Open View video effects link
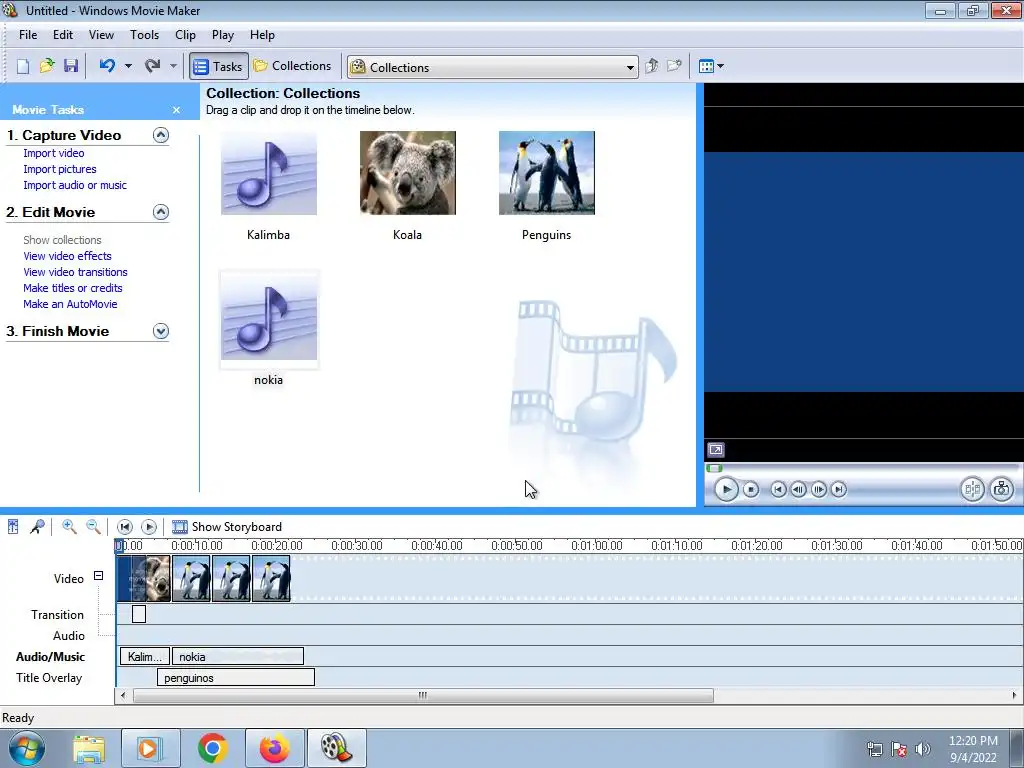Screen dimensions: 1024x768 (67, 256)
